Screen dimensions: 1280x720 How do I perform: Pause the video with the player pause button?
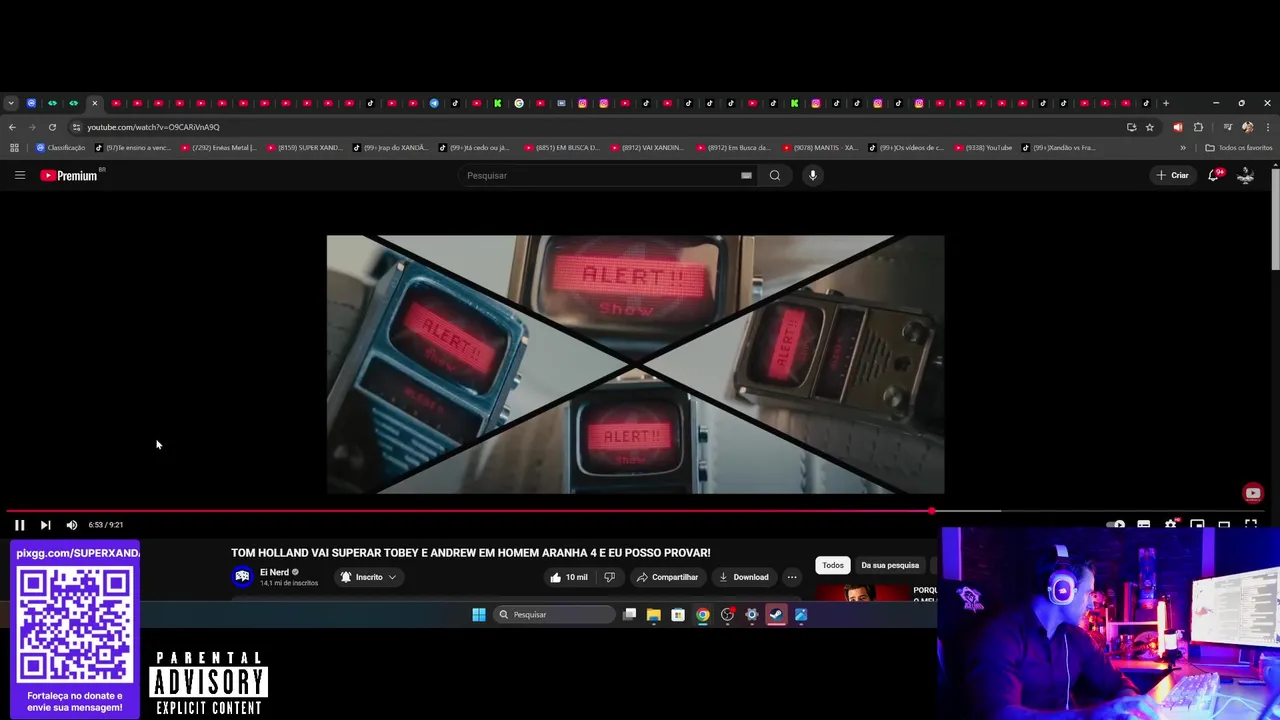click(x=19, y=525)
